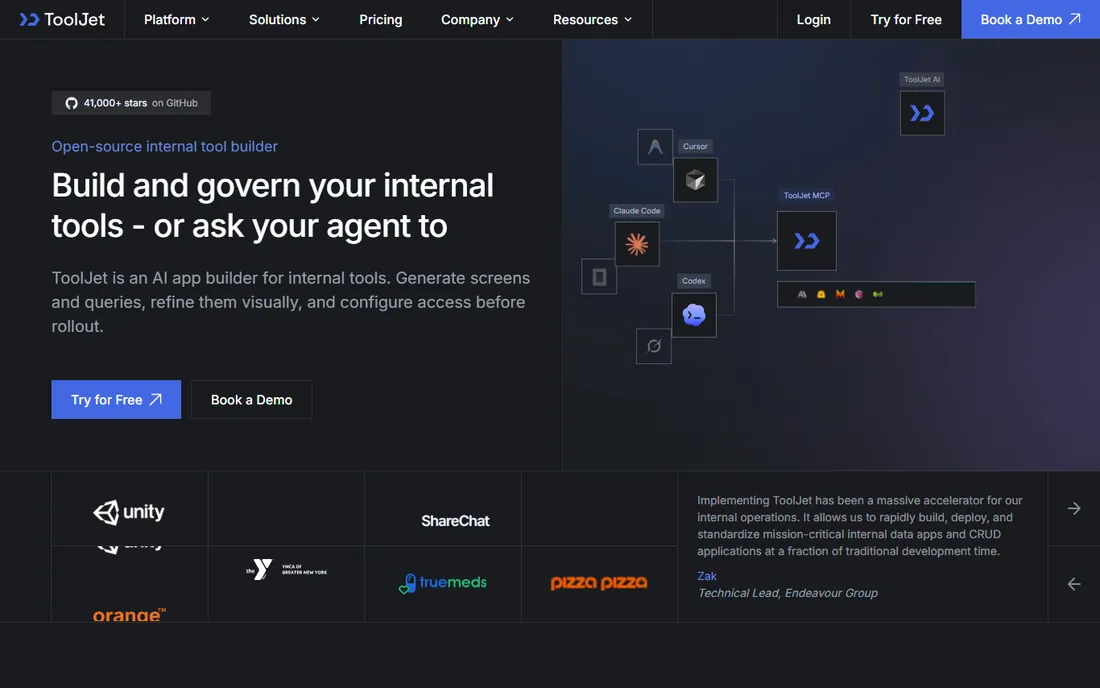Click the Codex label in the diagram
1100x688 pixels.
(x=694, y=281)
